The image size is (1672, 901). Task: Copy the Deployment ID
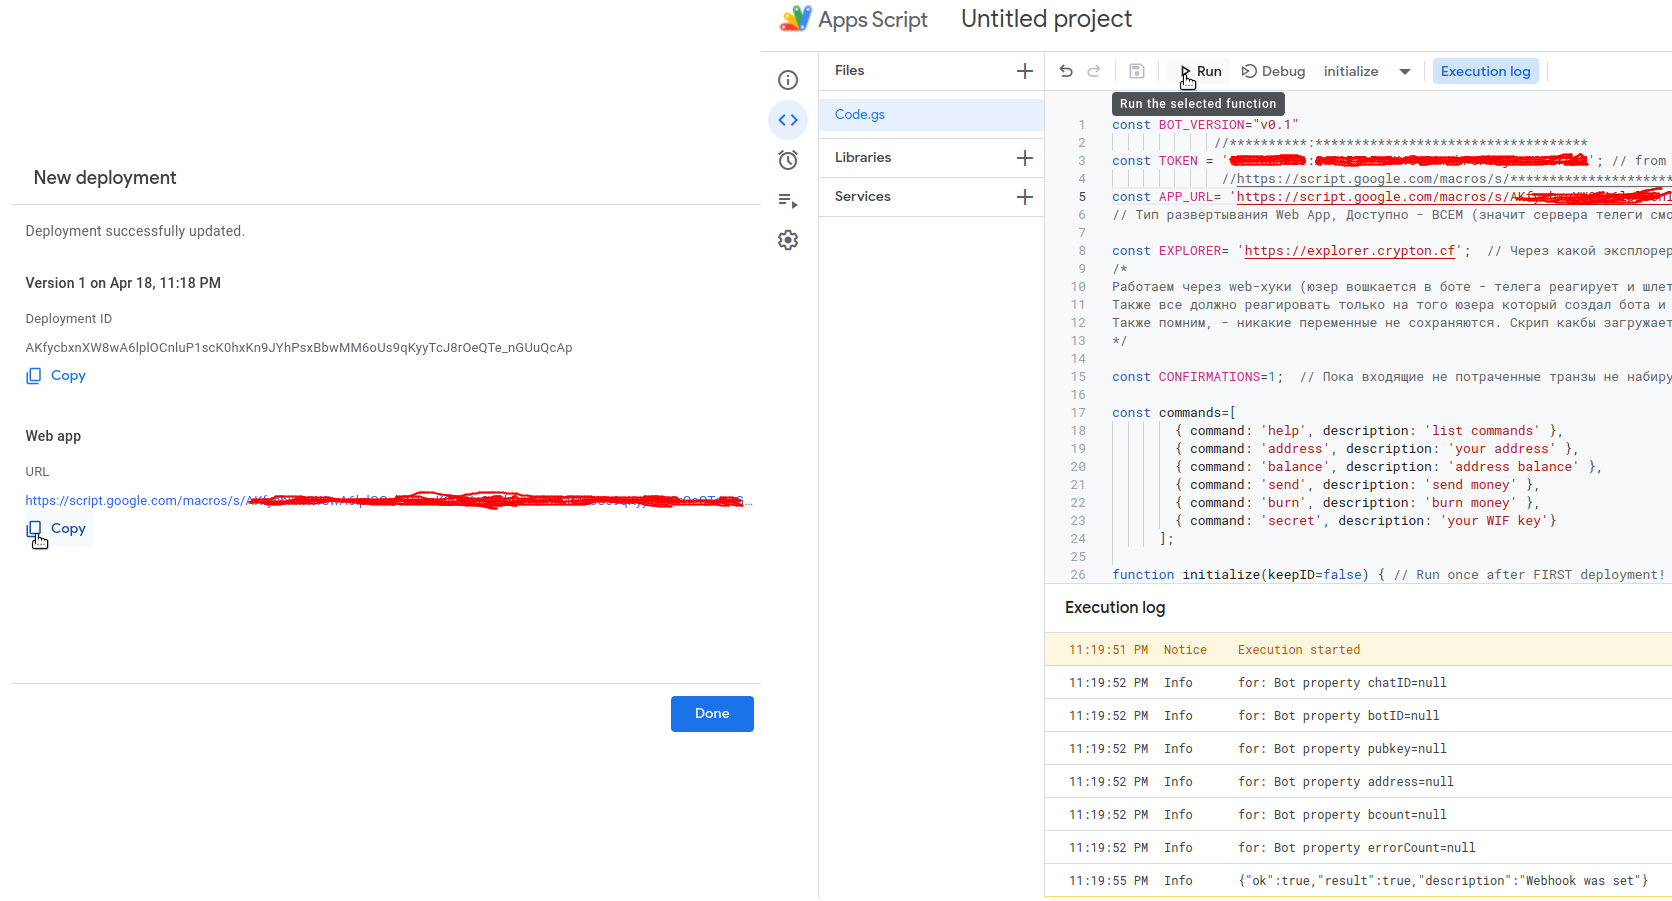57,376
